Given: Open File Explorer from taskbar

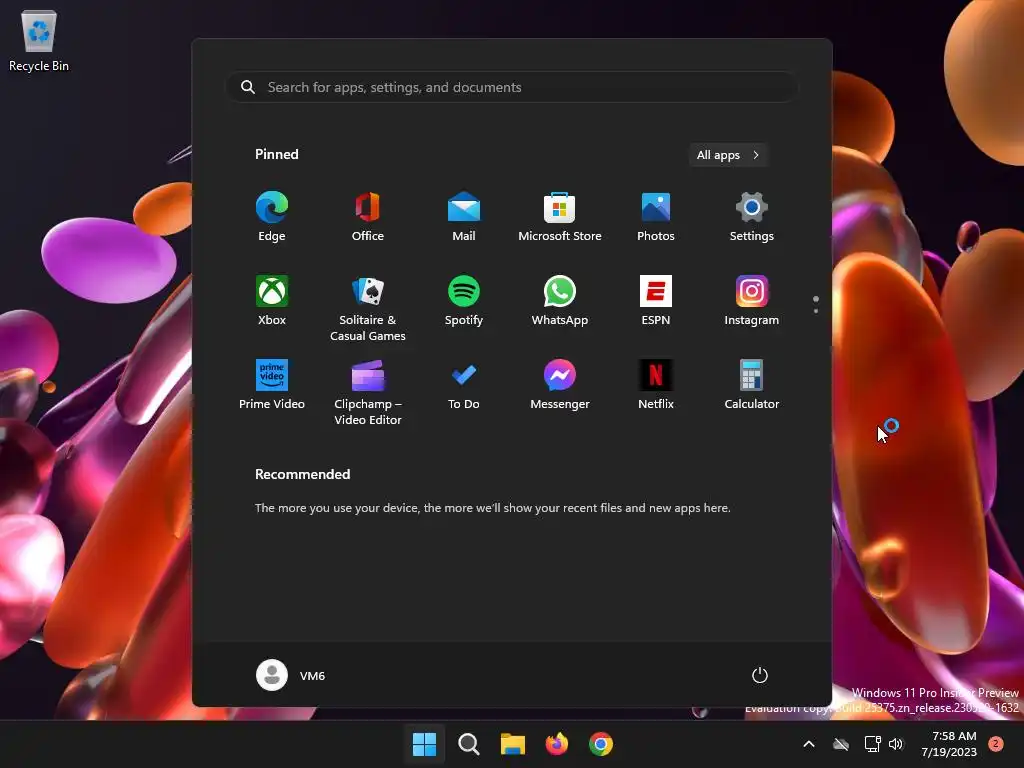Looking at the screenshot, I should 513,744.
